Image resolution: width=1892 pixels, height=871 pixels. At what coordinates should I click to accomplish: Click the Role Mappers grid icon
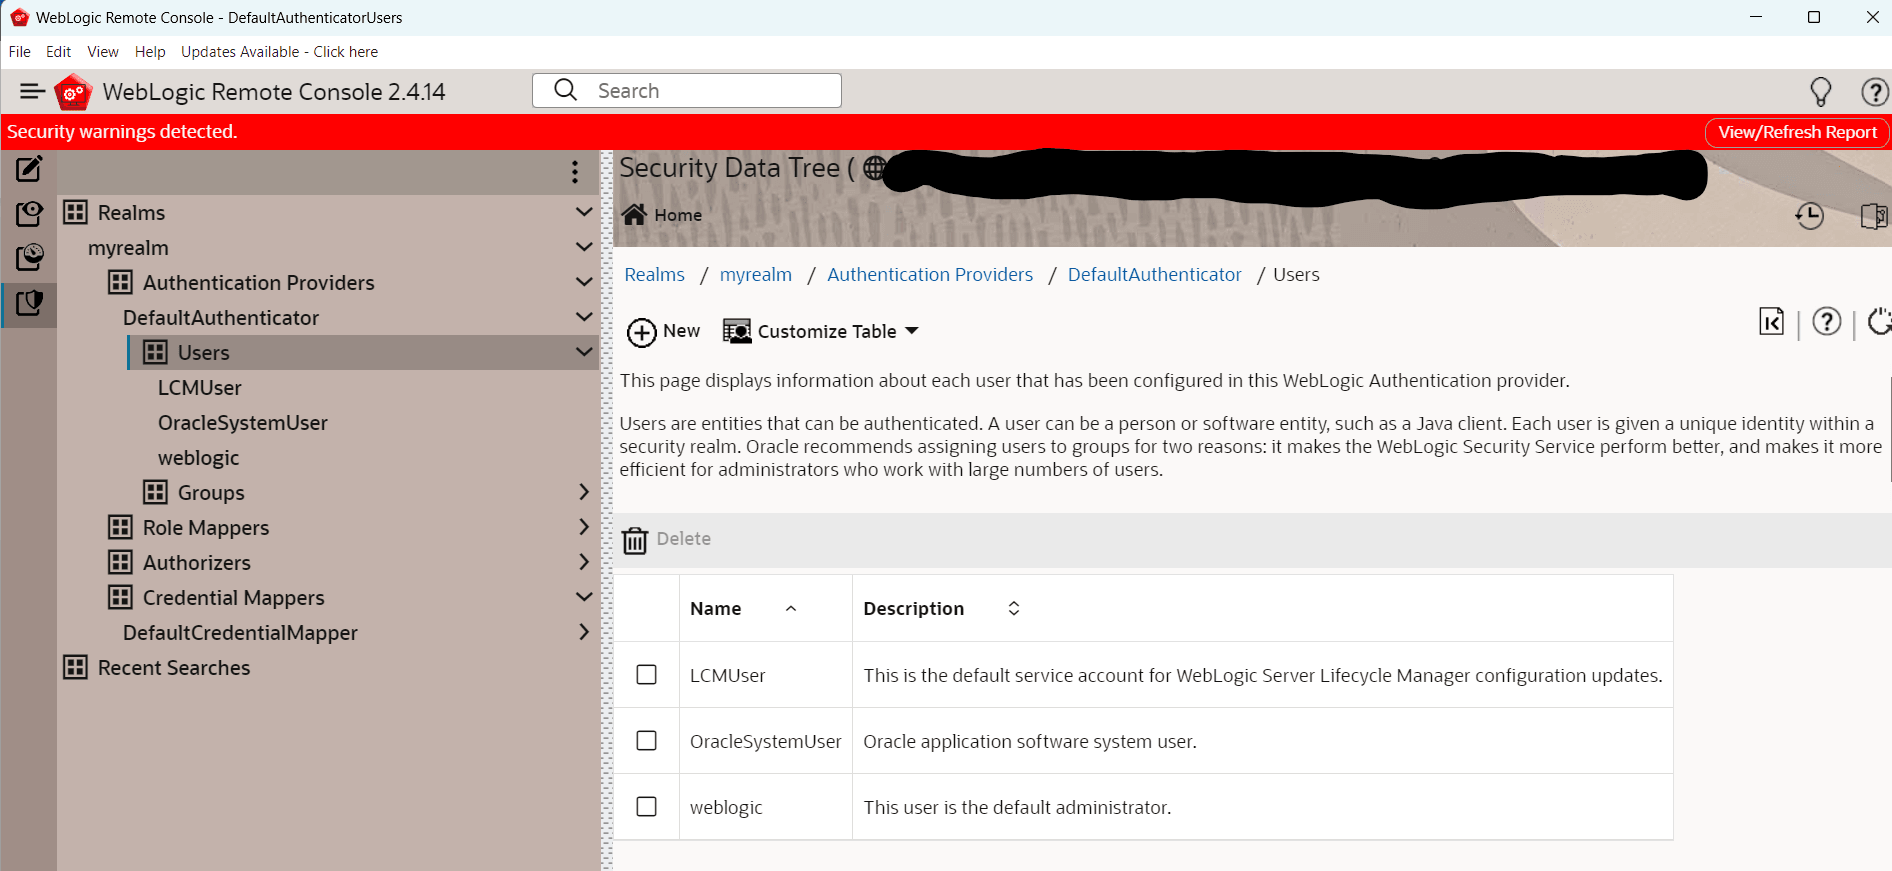tap(120, 527)
